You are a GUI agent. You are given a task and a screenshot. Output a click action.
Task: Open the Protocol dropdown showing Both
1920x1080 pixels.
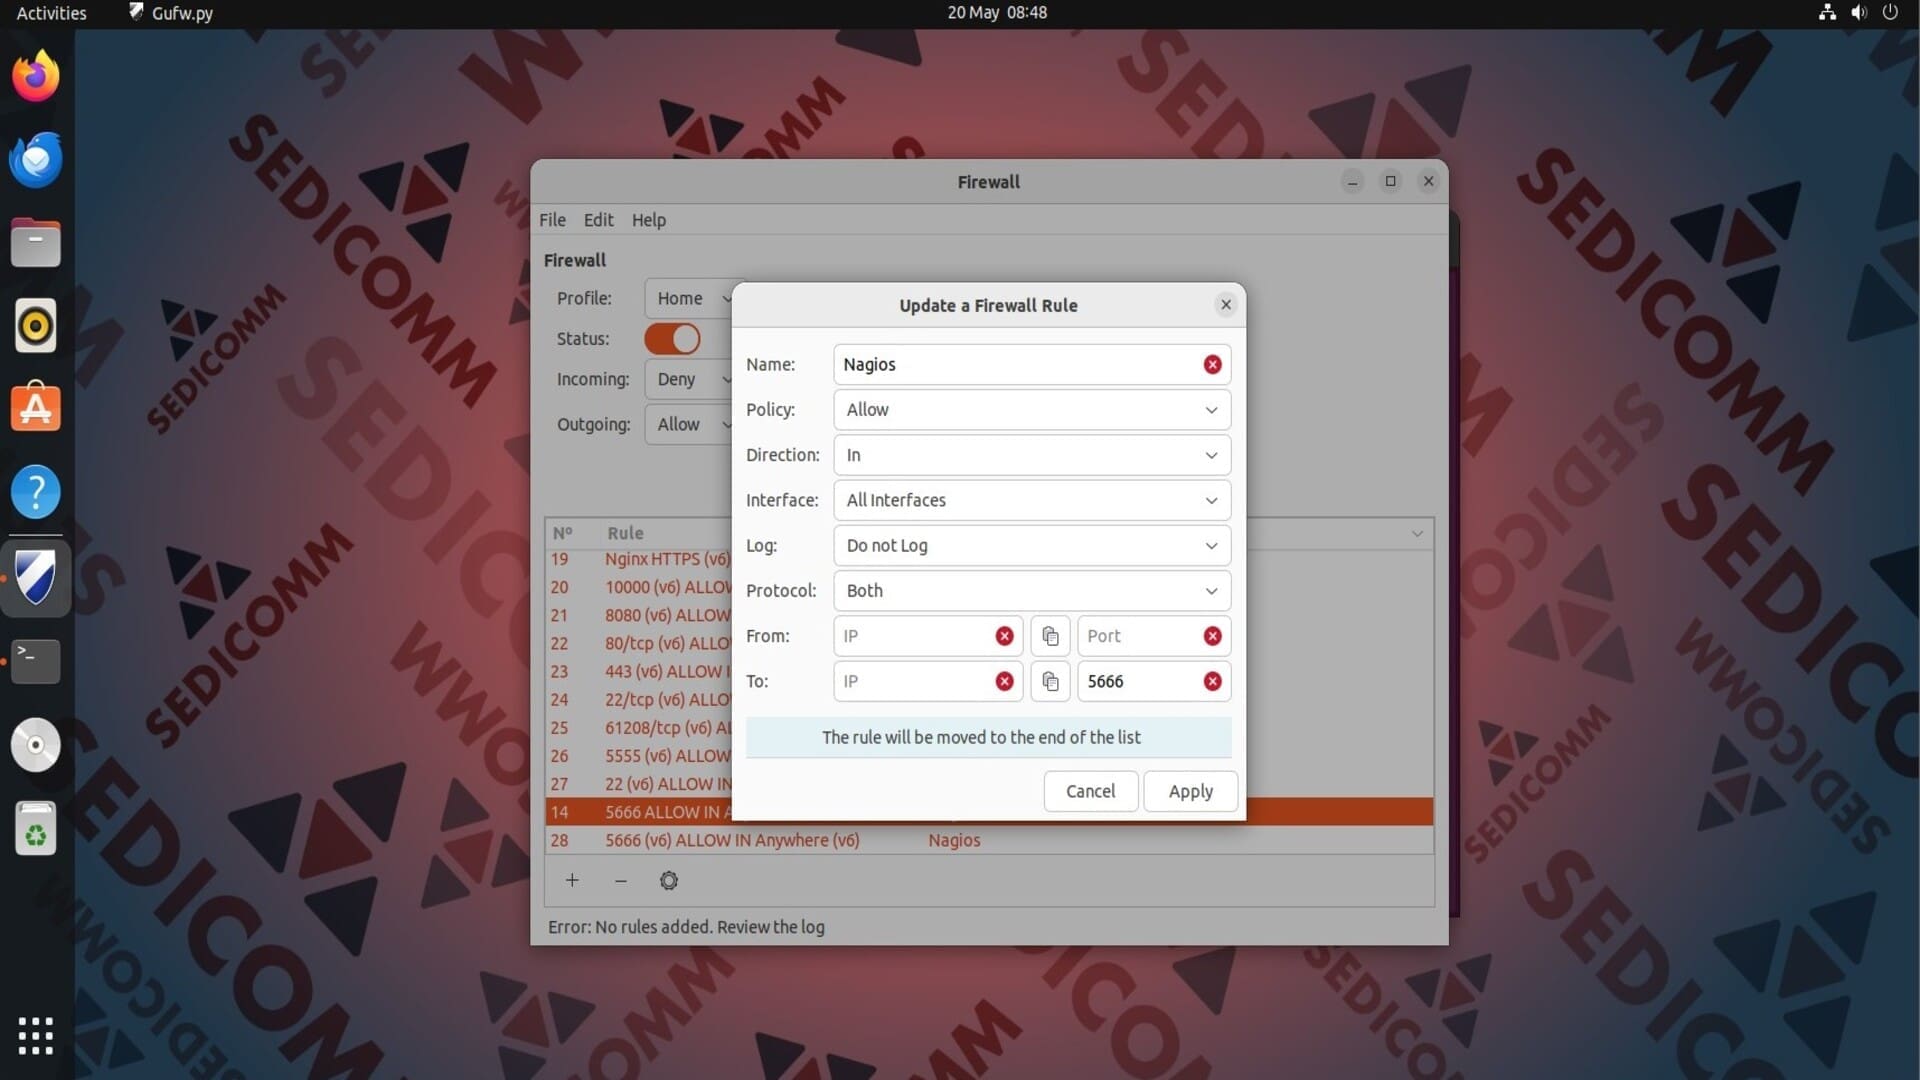pos(1031,591)
